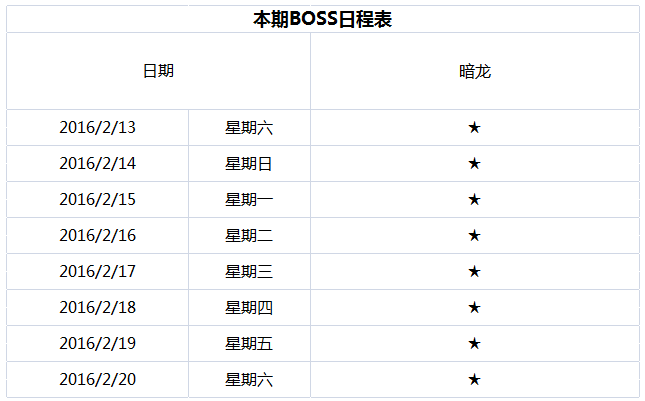
Task: Select the 2016/2/19 date cell
Action: tap(97, 344)
